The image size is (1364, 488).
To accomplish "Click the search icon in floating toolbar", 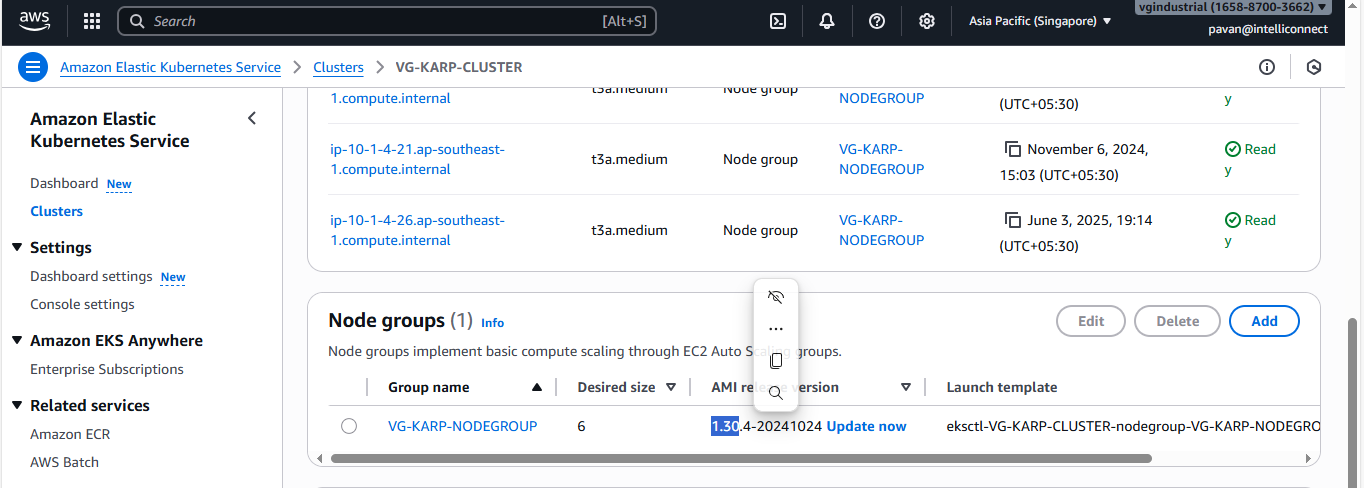I will coord(775,393).
